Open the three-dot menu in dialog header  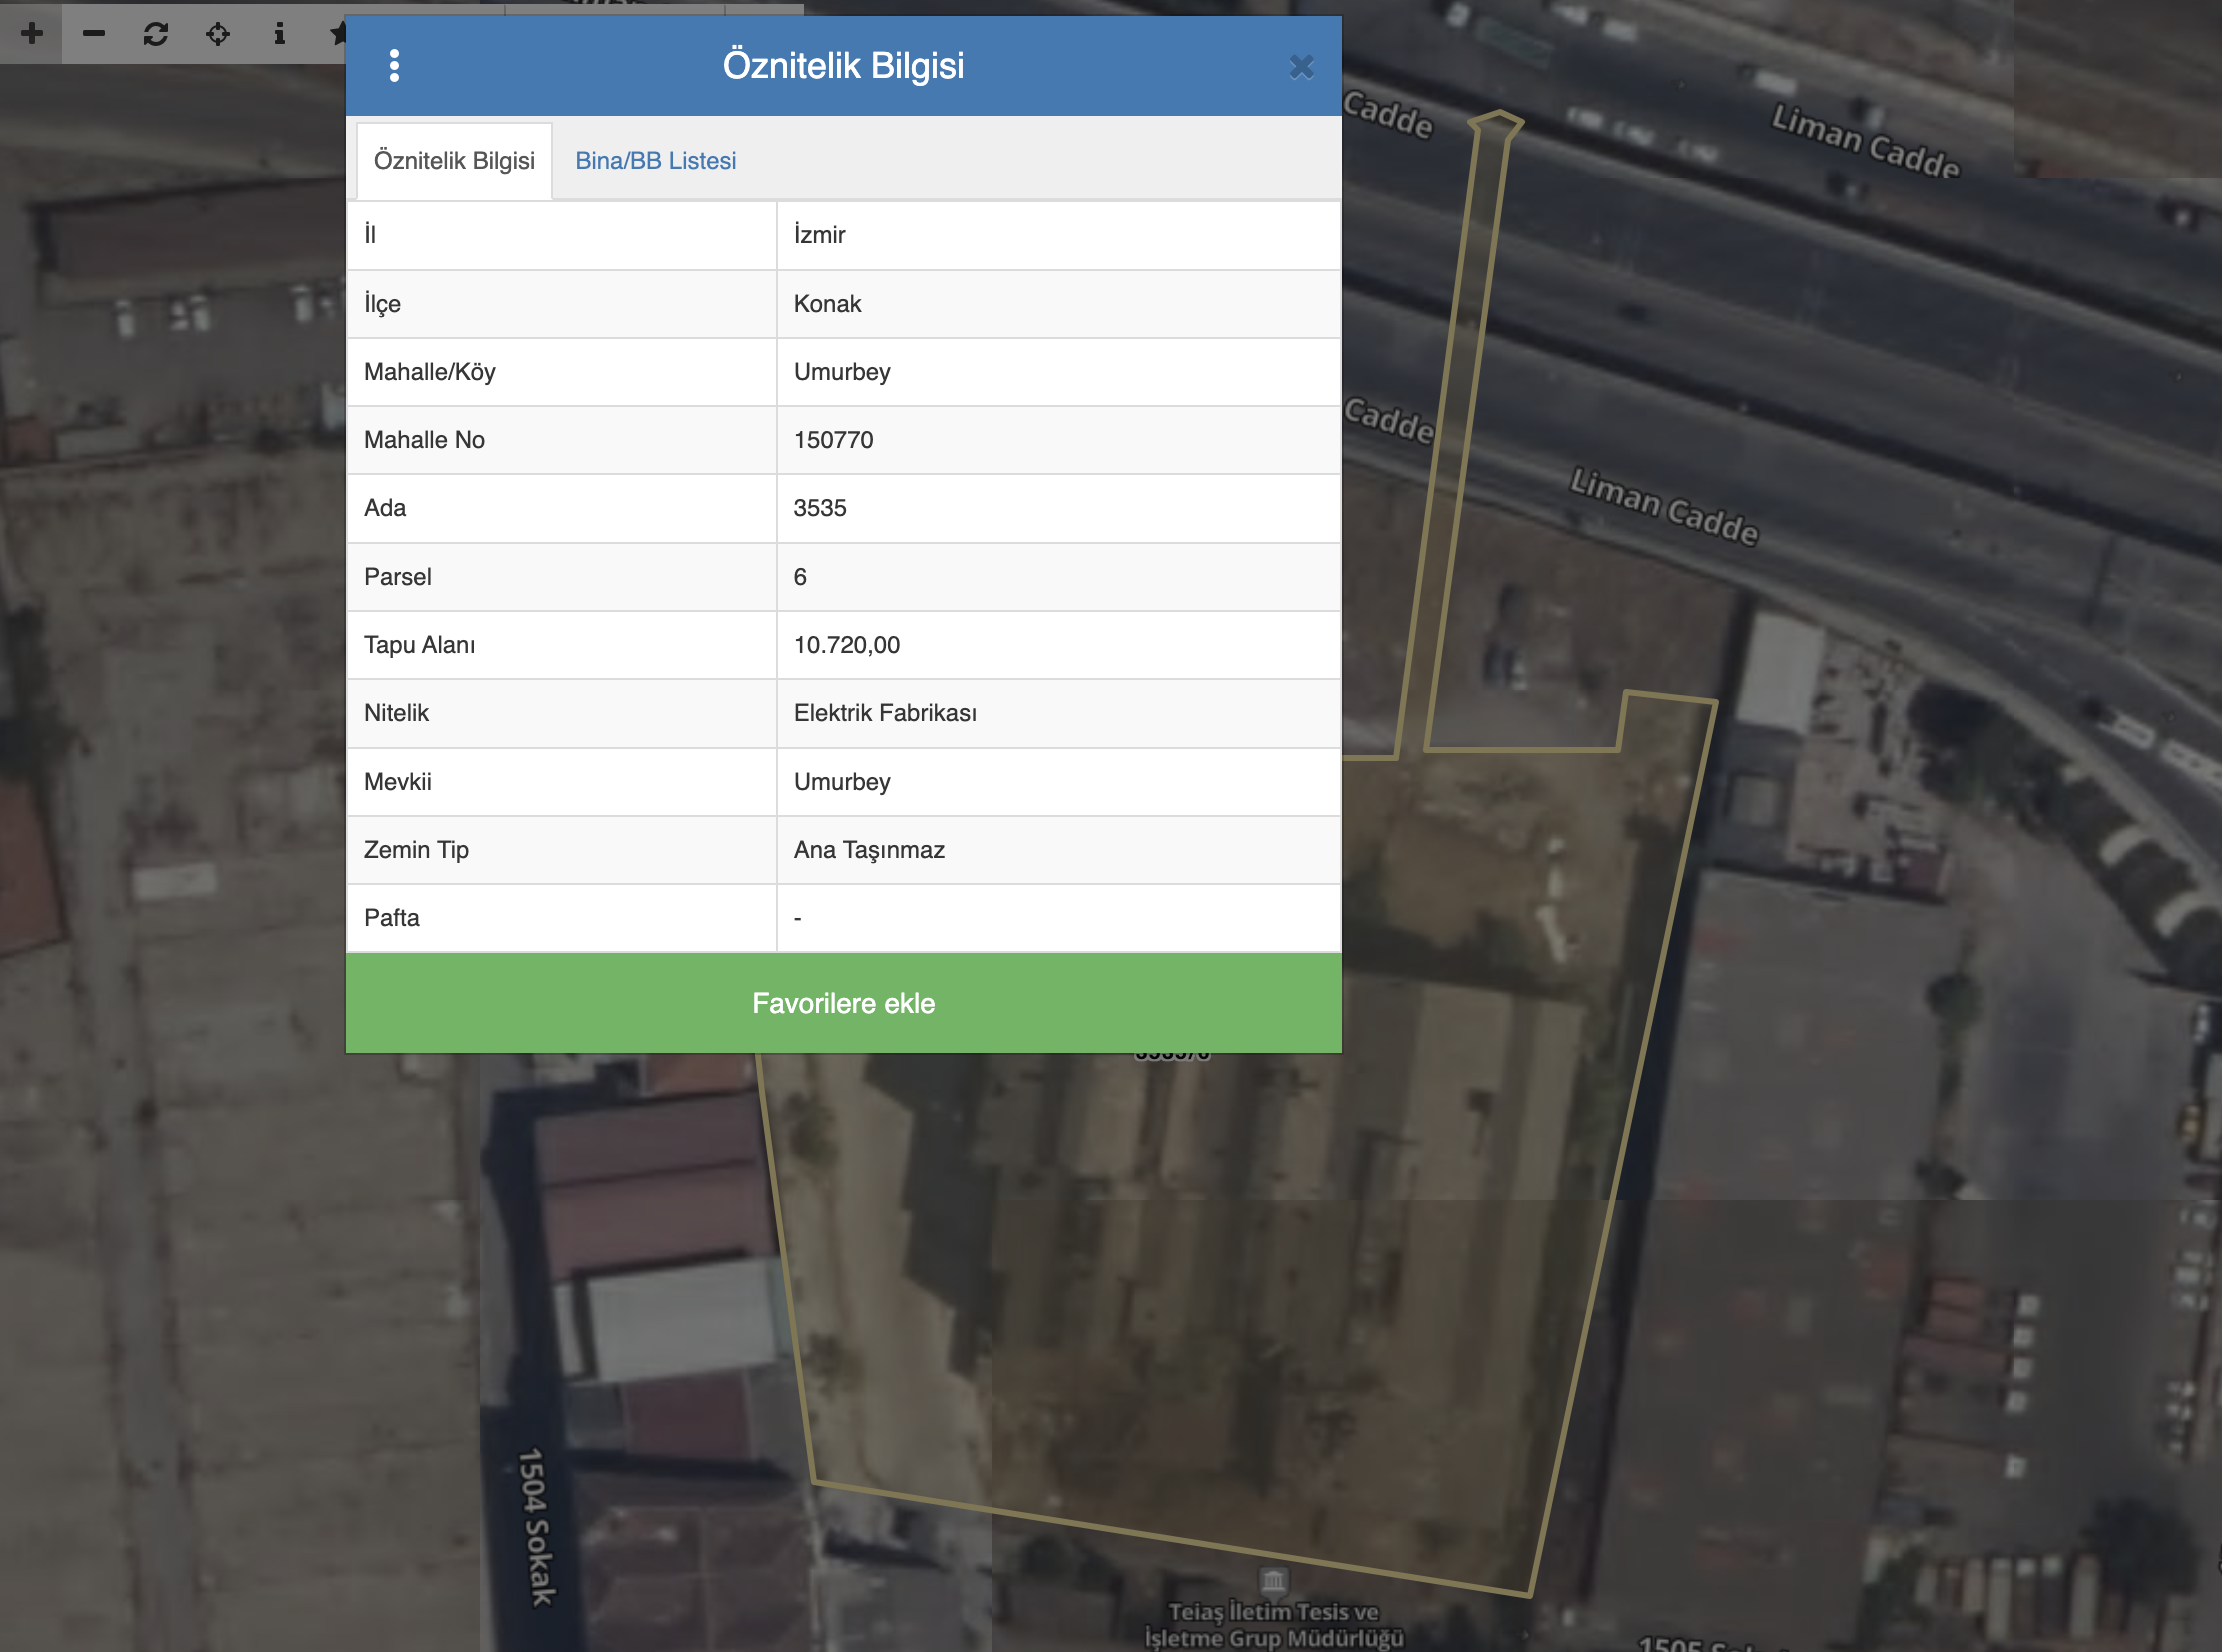[394, 66]
